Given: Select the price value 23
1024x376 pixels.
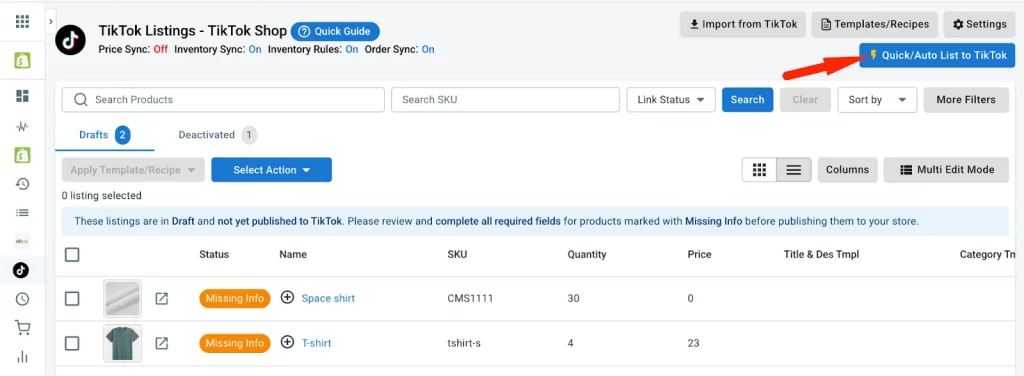Looking at the screenshot, I should (x=694, y=343).
